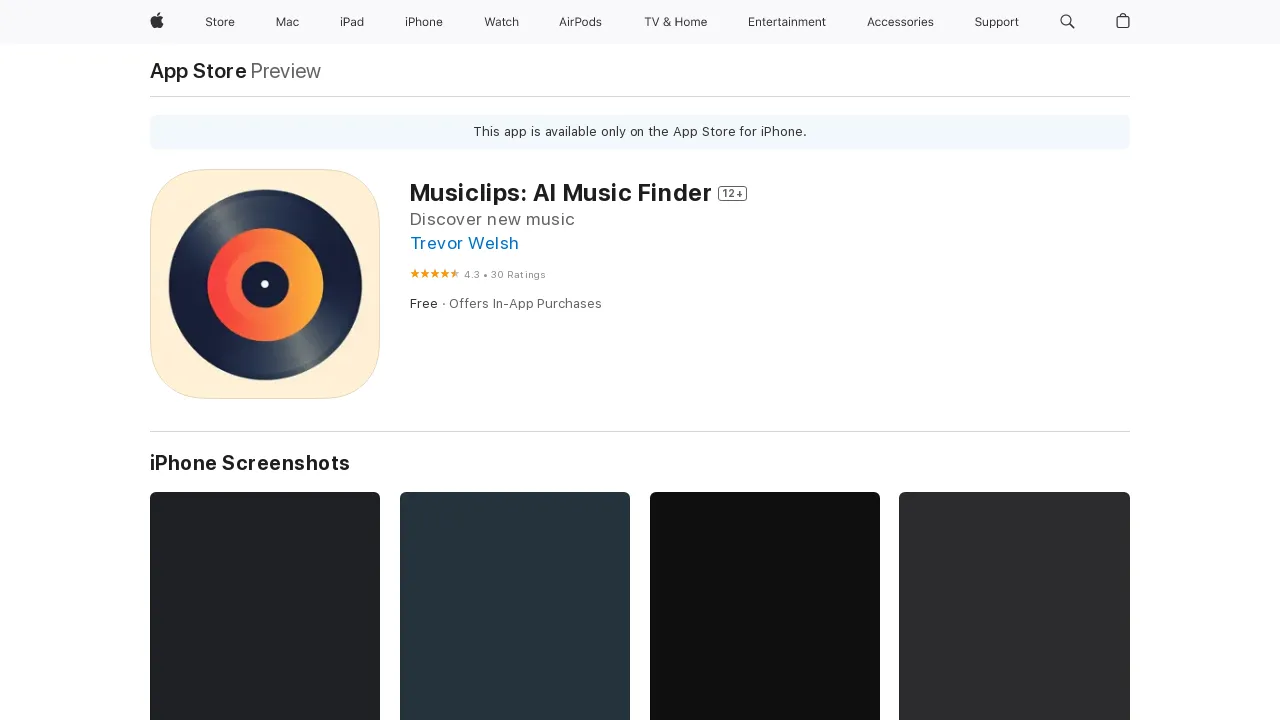
Task: Open the Watch menu
Action: click(501, 22)
